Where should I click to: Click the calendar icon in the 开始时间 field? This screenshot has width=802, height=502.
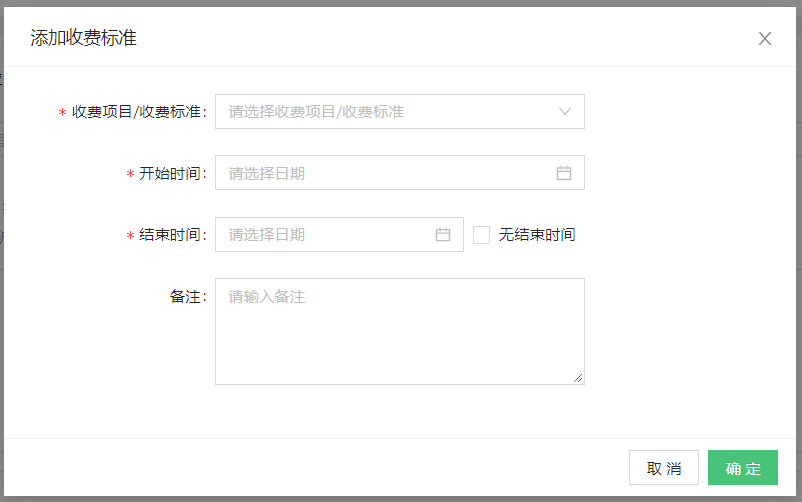coord(564,173)
